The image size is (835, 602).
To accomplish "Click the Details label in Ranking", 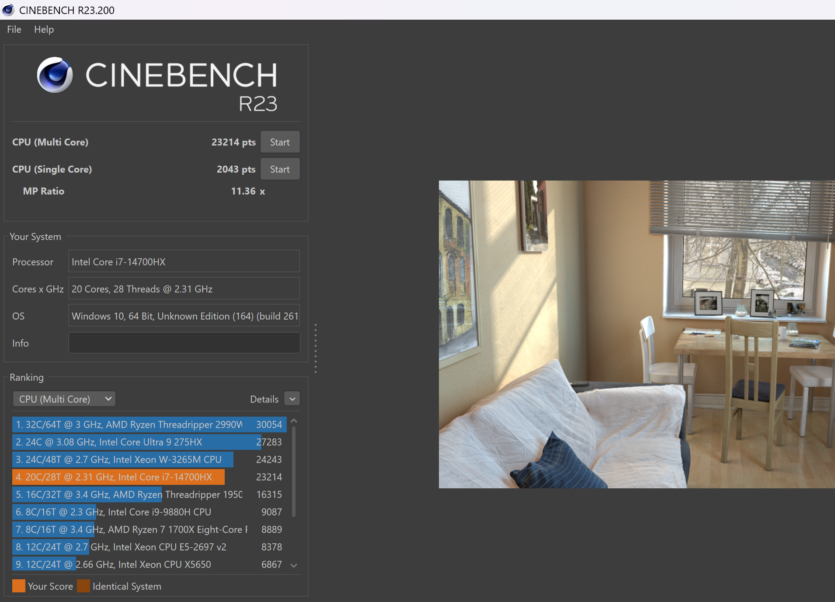I will [264, 399].
